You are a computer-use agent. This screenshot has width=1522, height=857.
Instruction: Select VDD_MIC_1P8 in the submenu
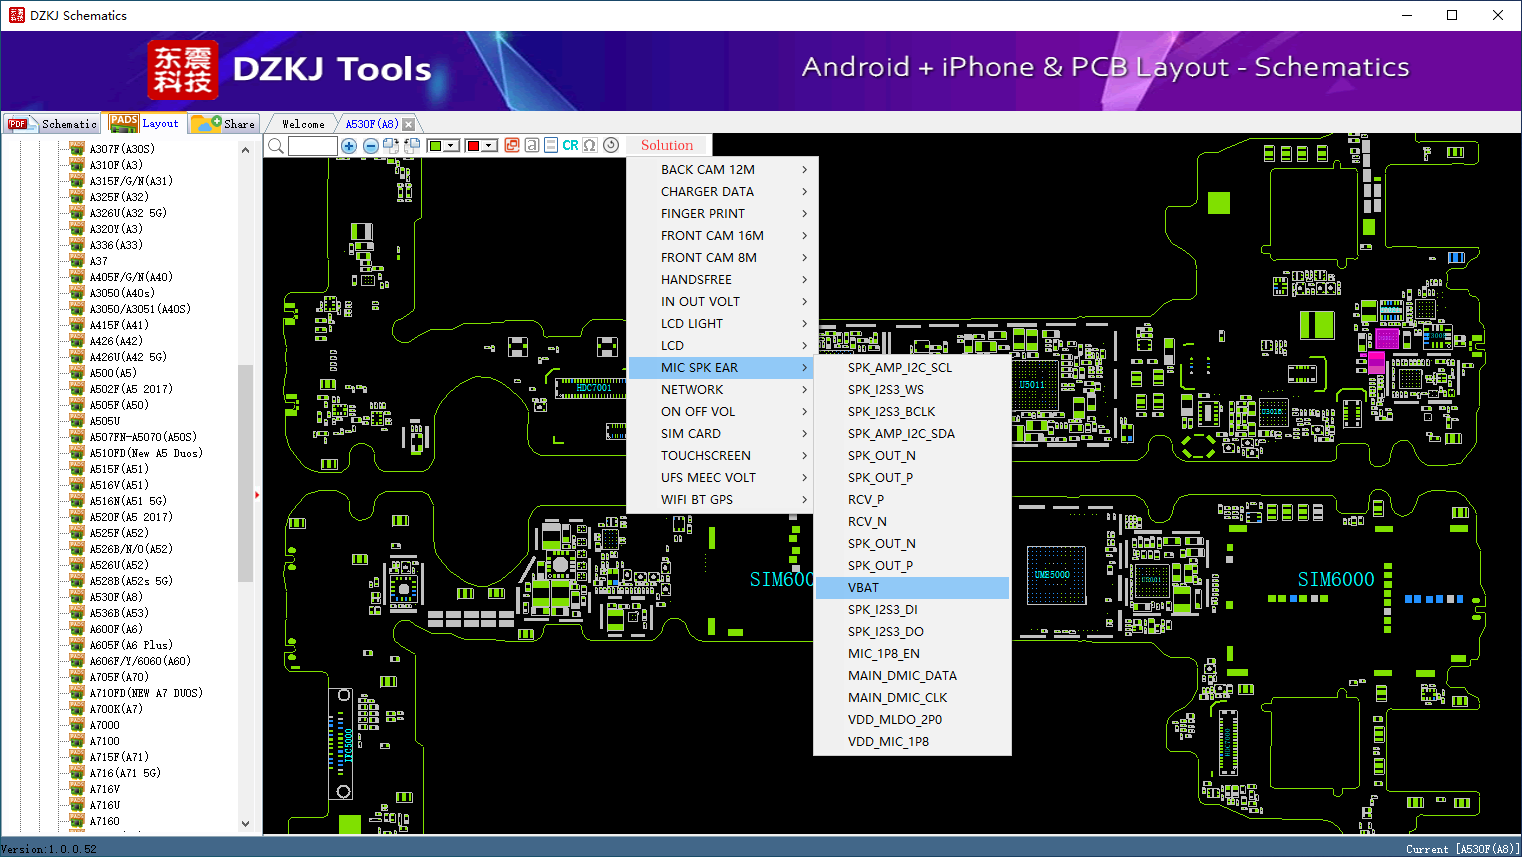(x=912, y=742)
